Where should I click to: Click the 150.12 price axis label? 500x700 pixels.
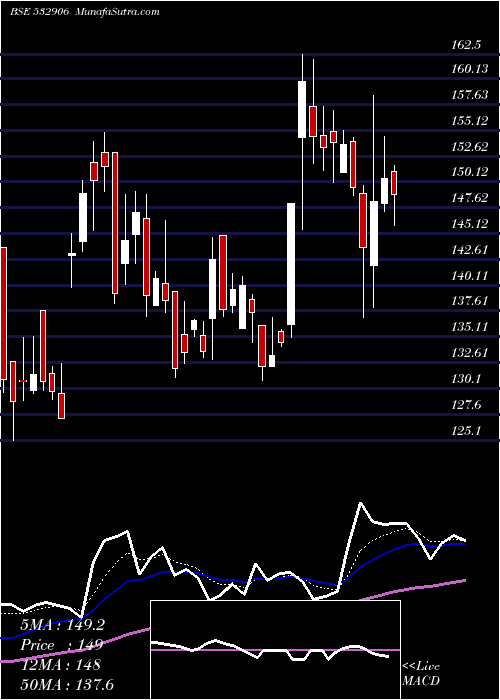(470, 172)
